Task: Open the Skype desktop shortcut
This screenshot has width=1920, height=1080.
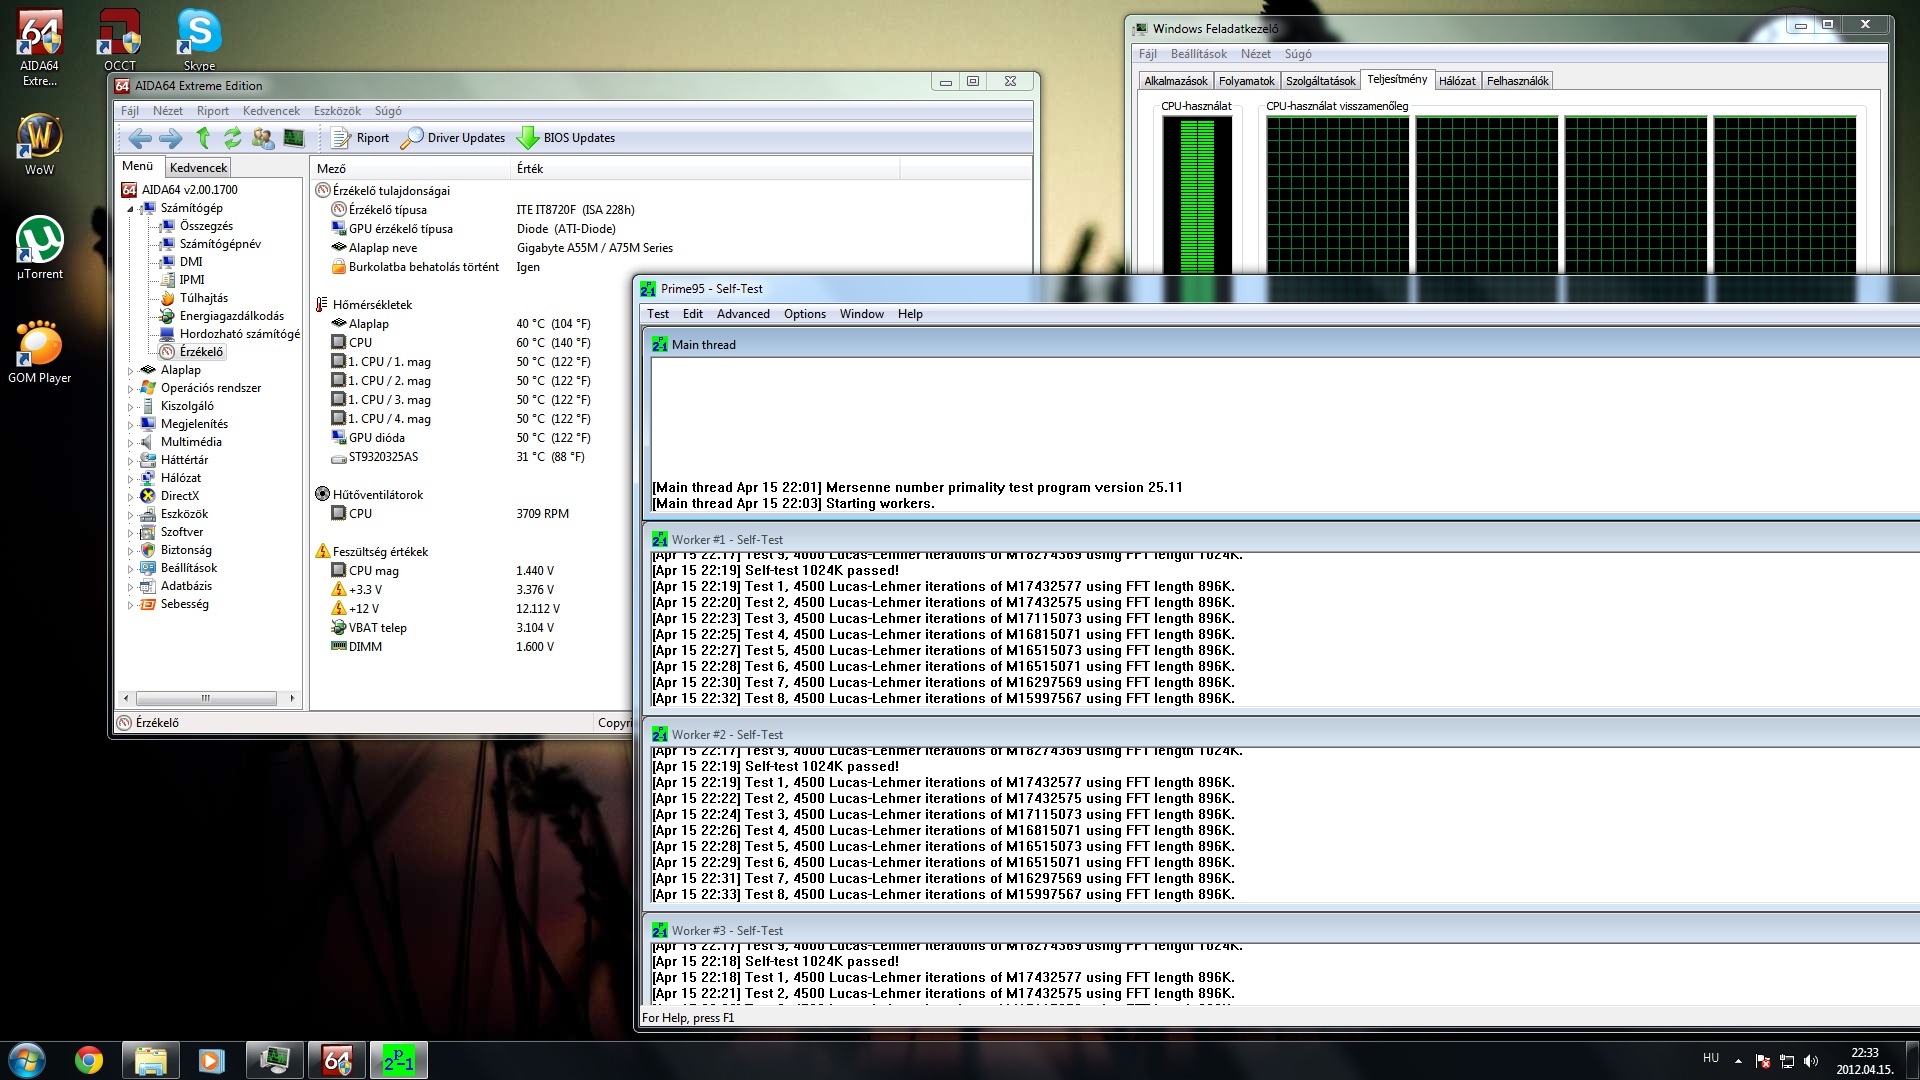Action: point(199,40)
